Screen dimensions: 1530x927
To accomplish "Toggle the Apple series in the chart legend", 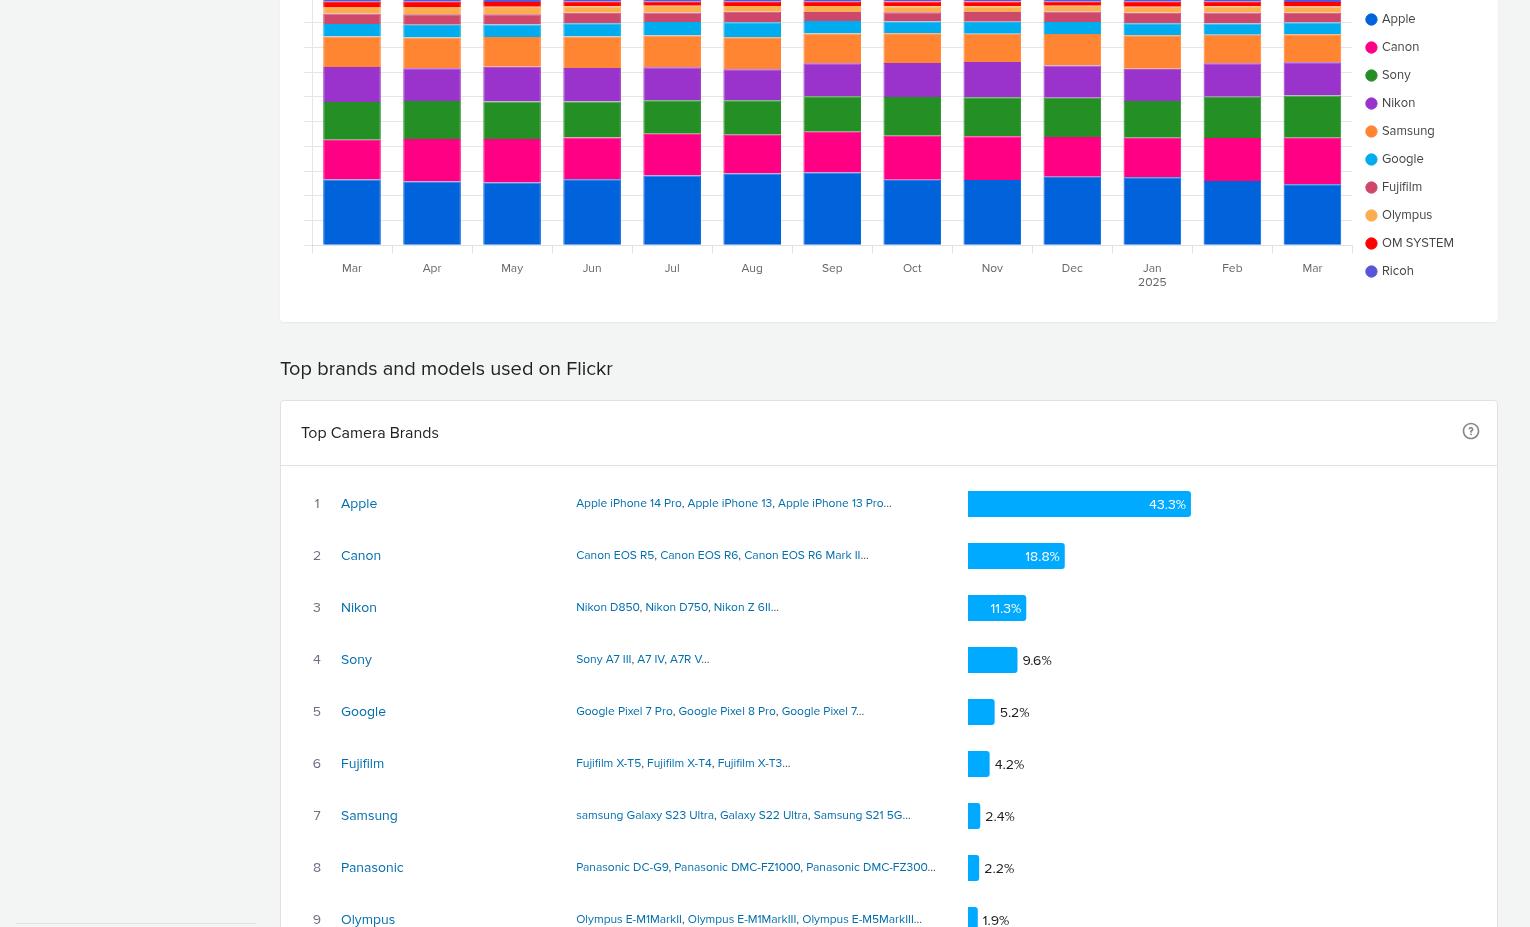I will coord(1397,19).
